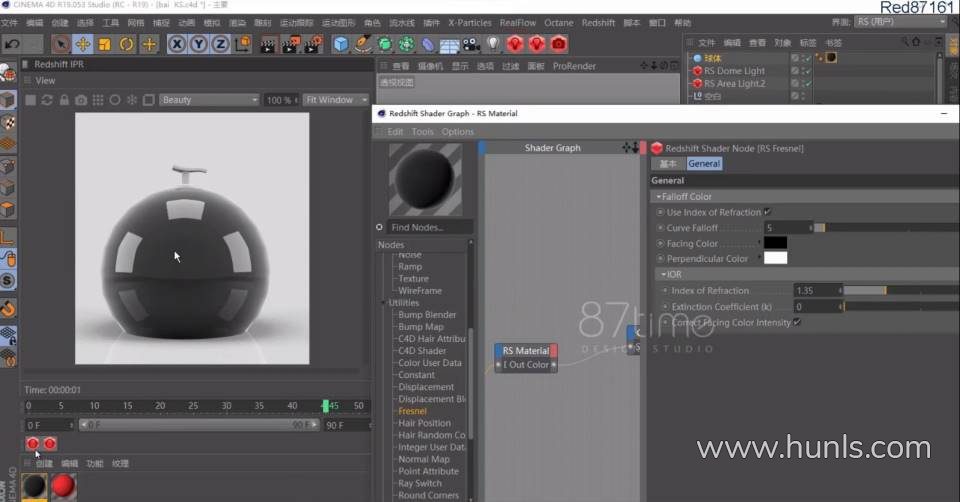Screen dimensions: 960x502
Task: Open Shader Graph Options menu
Action: [458, 132]
